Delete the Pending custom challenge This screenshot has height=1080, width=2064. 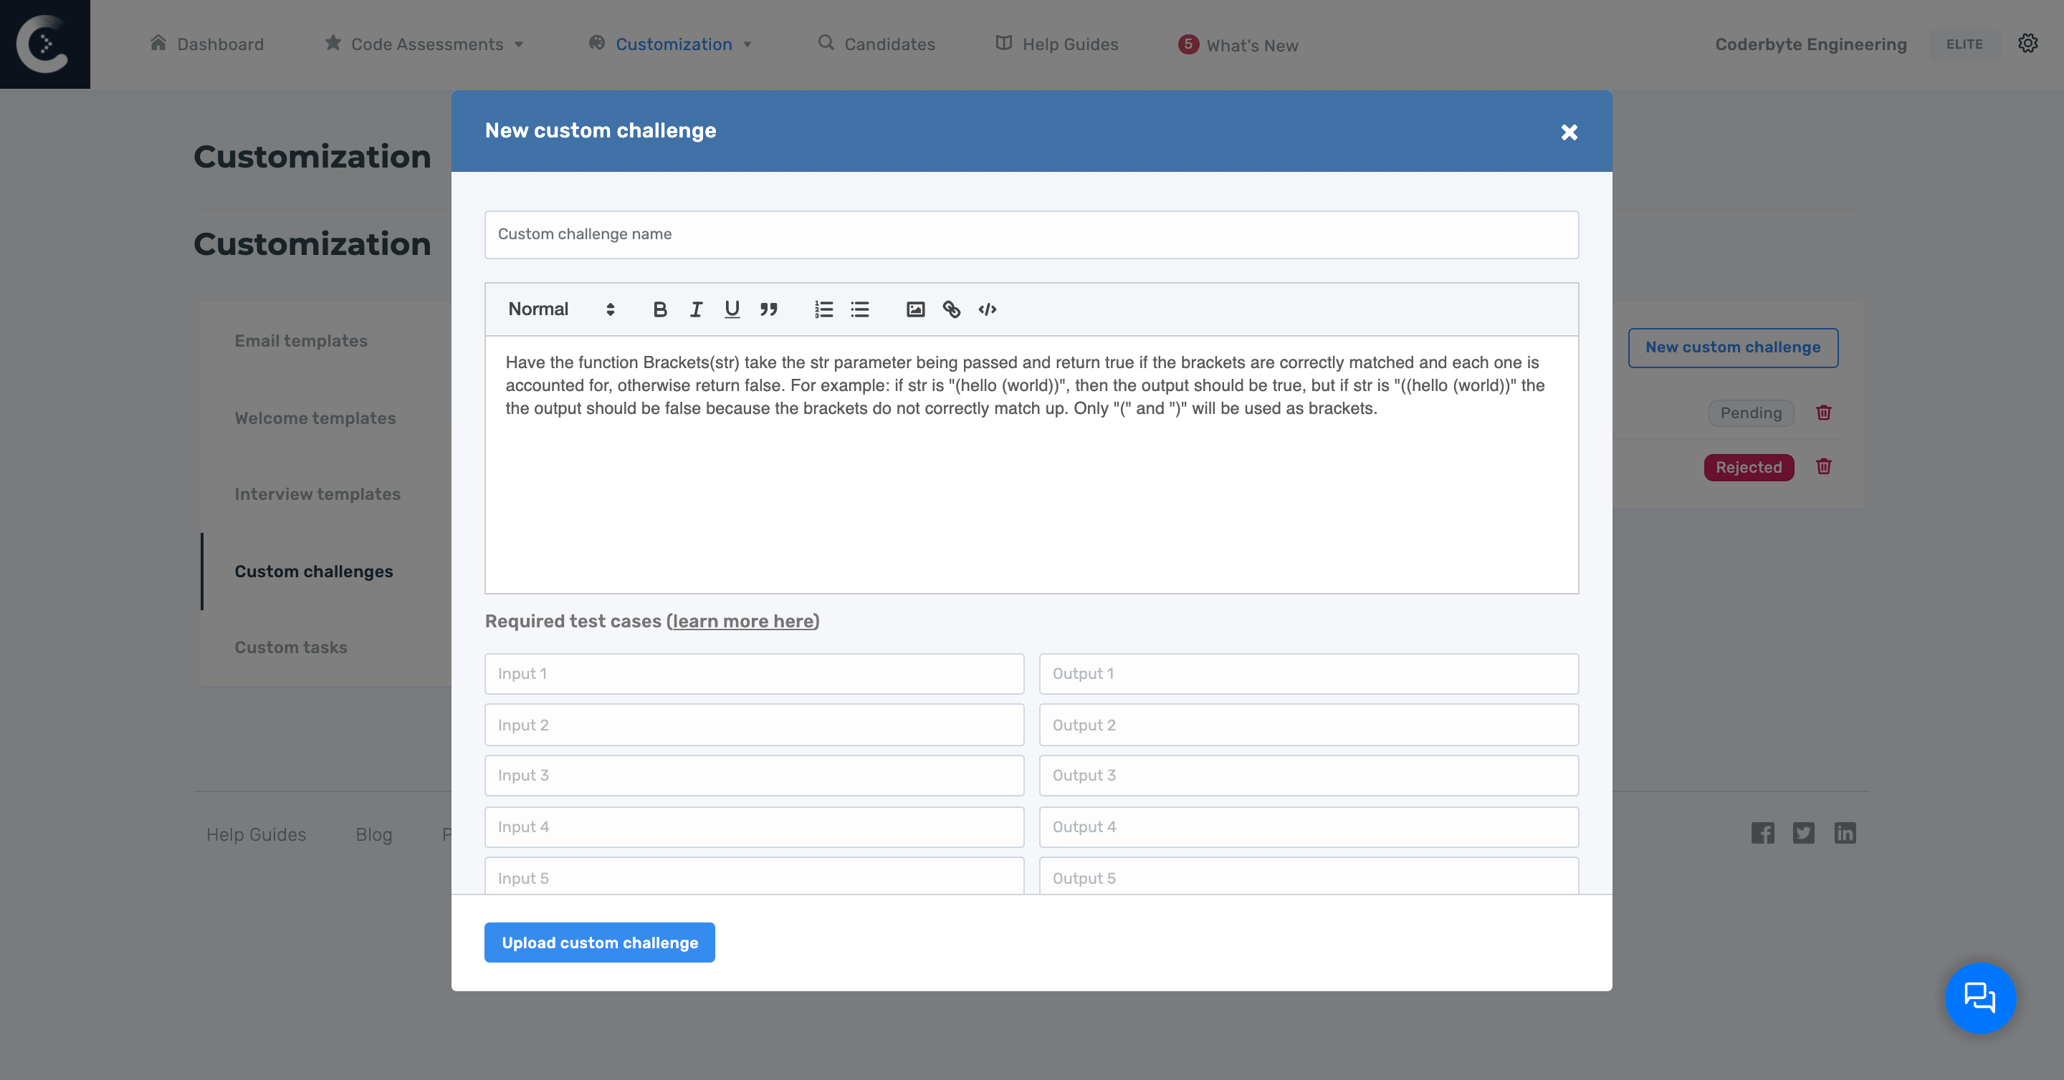1823,412
